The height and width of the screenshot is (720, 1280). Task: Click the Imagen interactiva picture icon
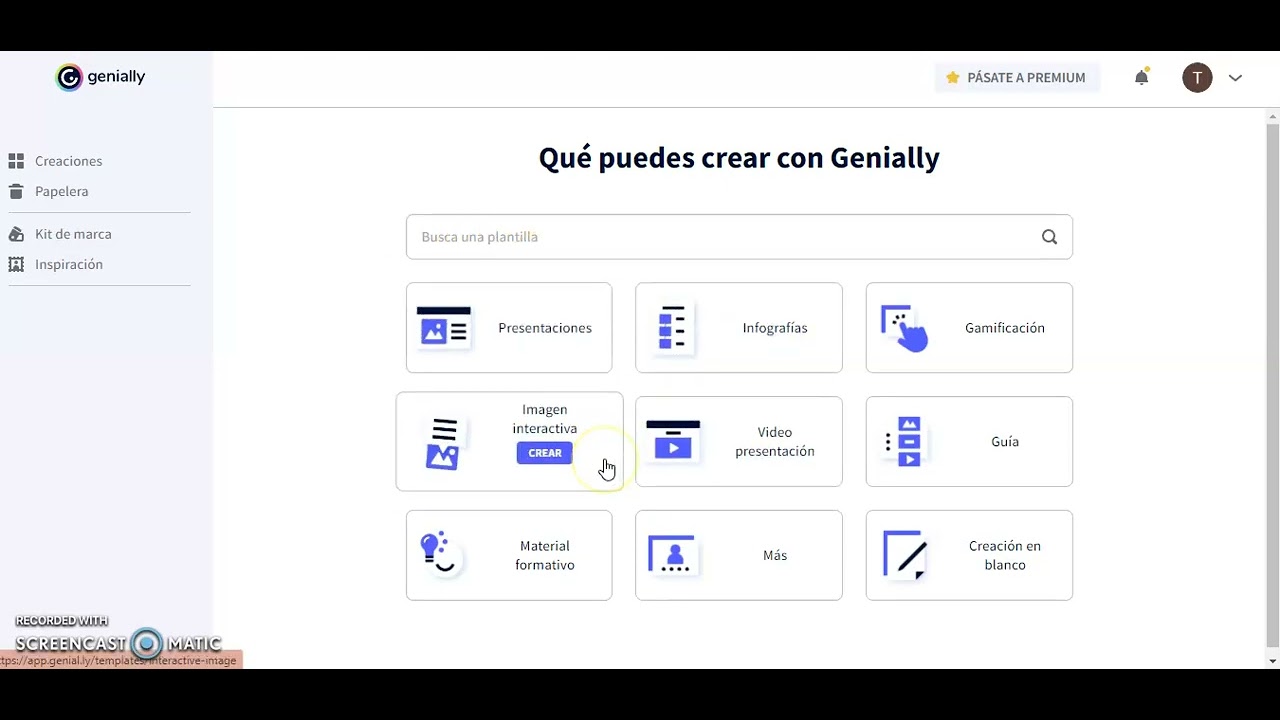pos(442,444)
